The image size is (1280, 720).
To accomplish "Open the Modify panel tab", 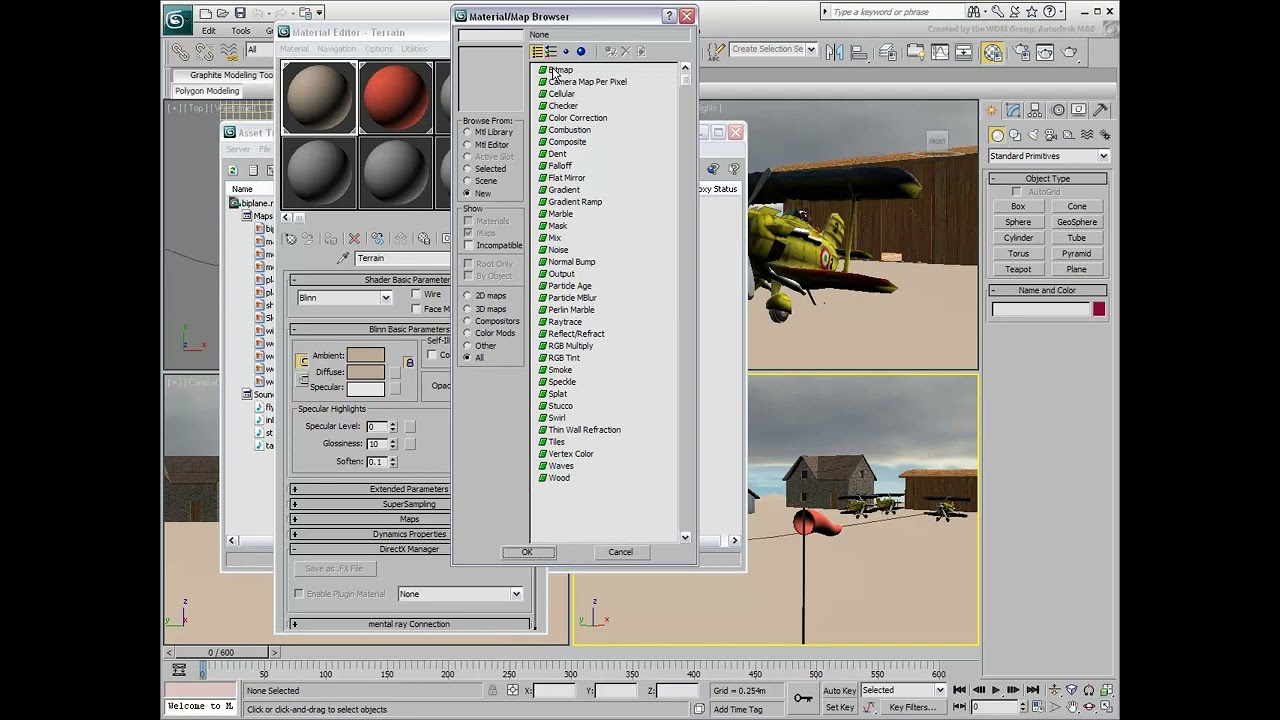I will coord(1014,110).
